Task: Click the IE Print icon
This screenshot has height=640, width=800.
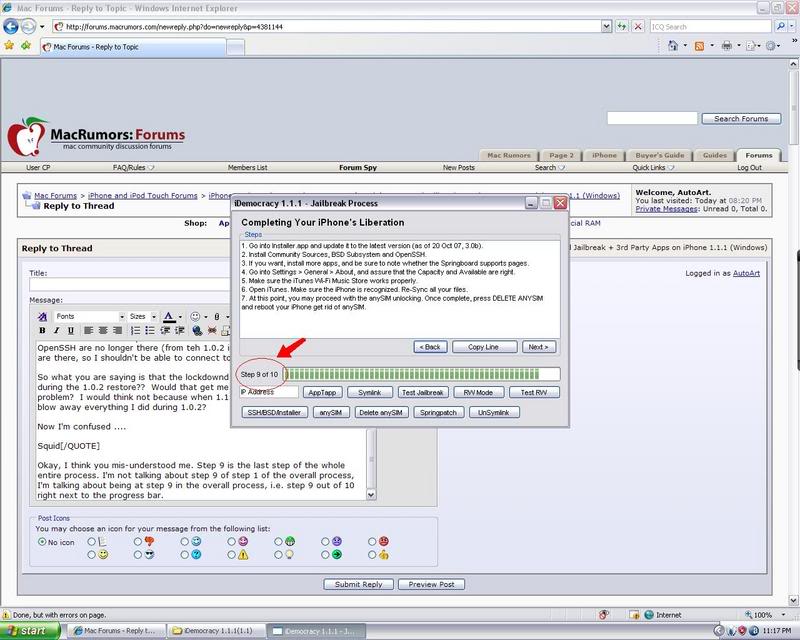Action: [x=727, y=46]
